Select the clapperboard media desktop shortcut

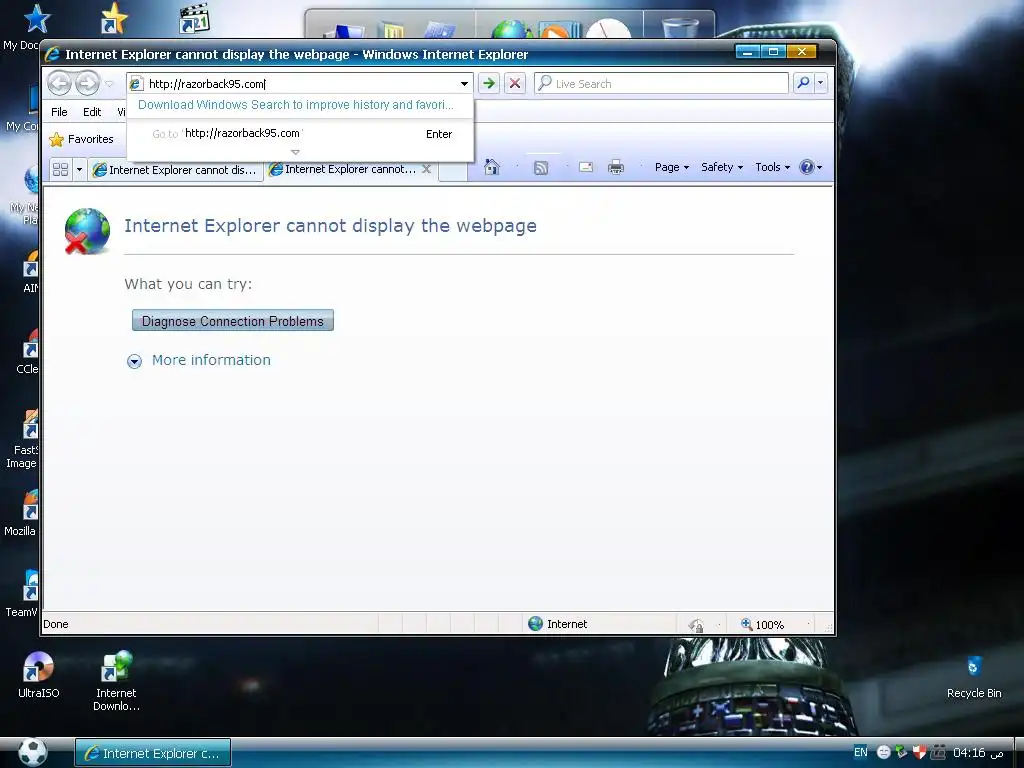pyautogui.click(x=194, y=18)
